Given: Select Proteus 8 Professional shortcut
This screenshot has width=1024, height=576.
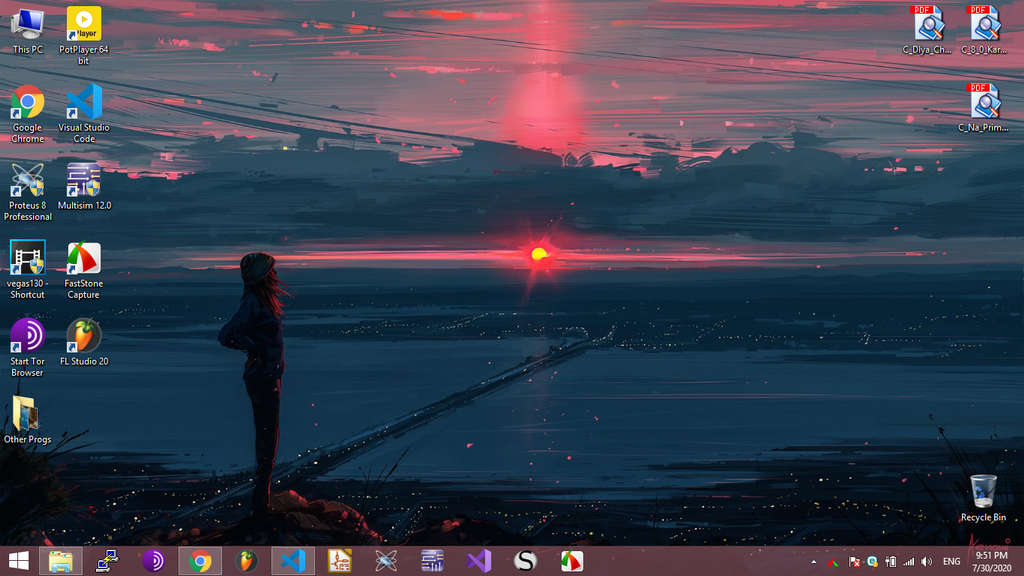Looking at the screenshot, I should pos(27,192).
